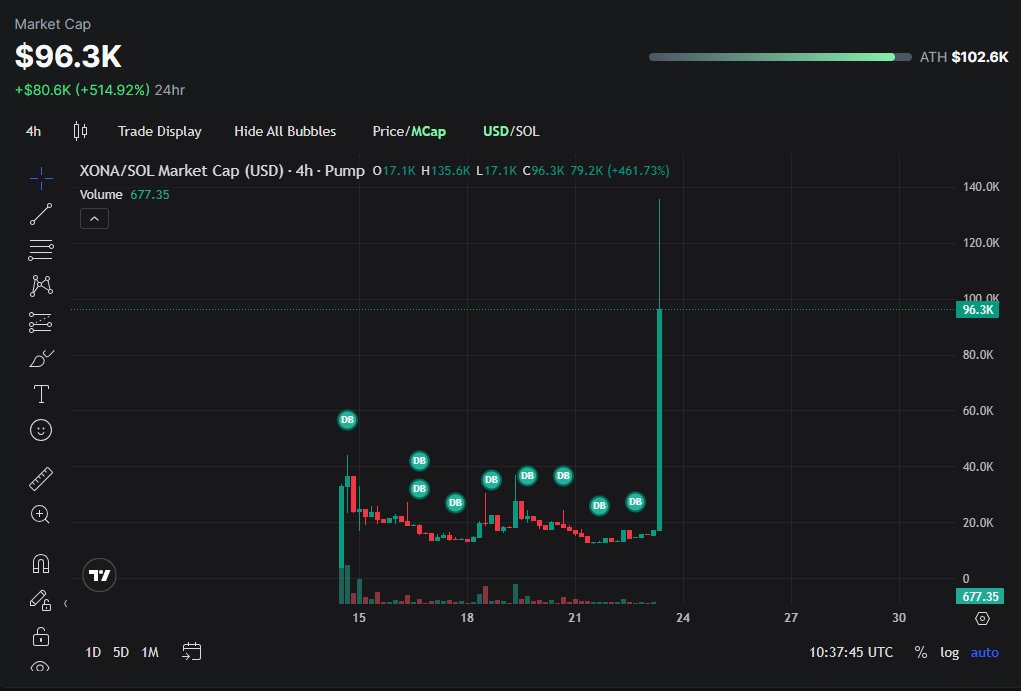1021x691 pixels.
Task: Toggle auto scale mode
Action: tap(985, 652)
